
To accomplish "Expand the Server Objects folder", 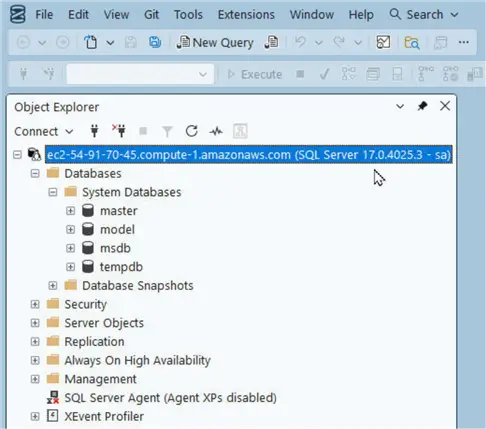I will click(x=35, y=323).
